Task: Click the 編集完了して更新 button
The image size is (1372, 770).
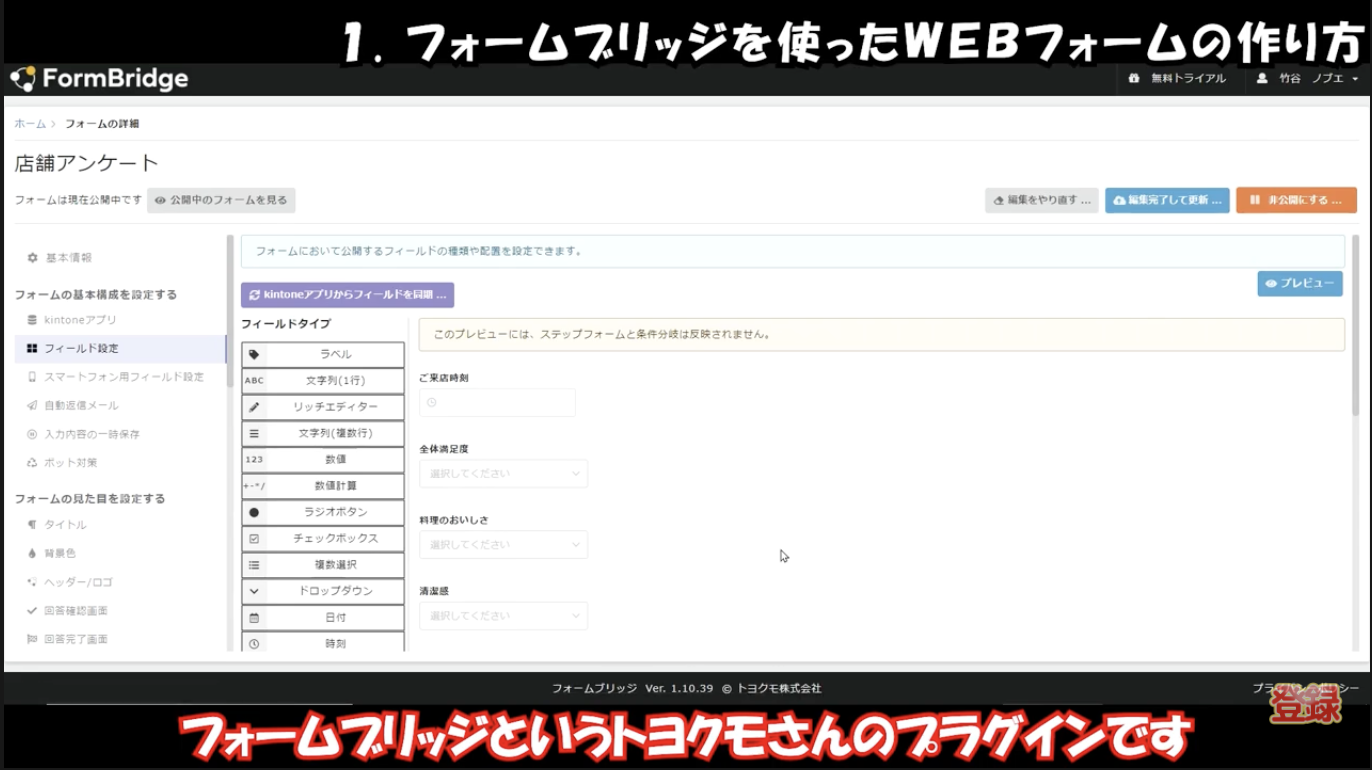Action: [1167, 200]
